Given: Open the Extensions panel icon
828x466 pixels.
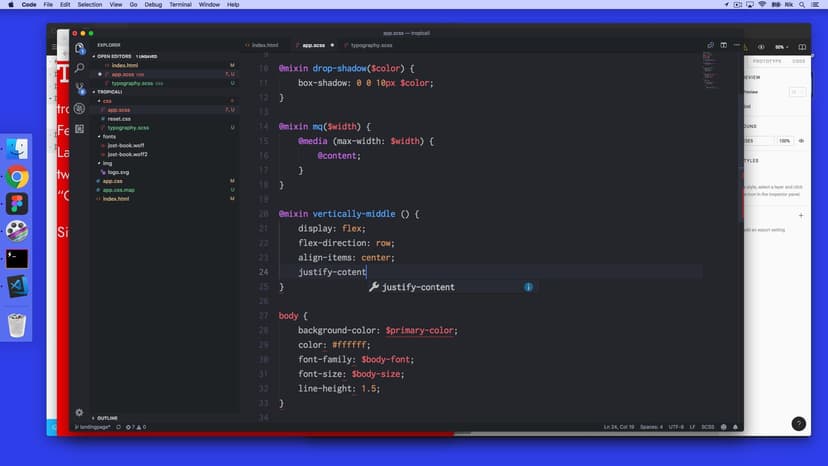Looking at the screenshot, I should coord(79,128).
